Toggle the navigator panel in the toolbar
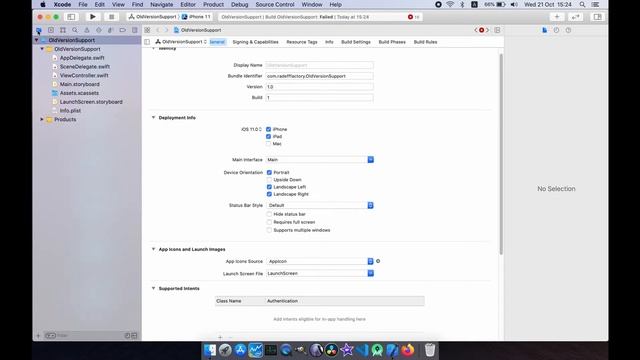The height and width of the screenshot is (360, 640). pyautogui.click(x=71, y=17)
